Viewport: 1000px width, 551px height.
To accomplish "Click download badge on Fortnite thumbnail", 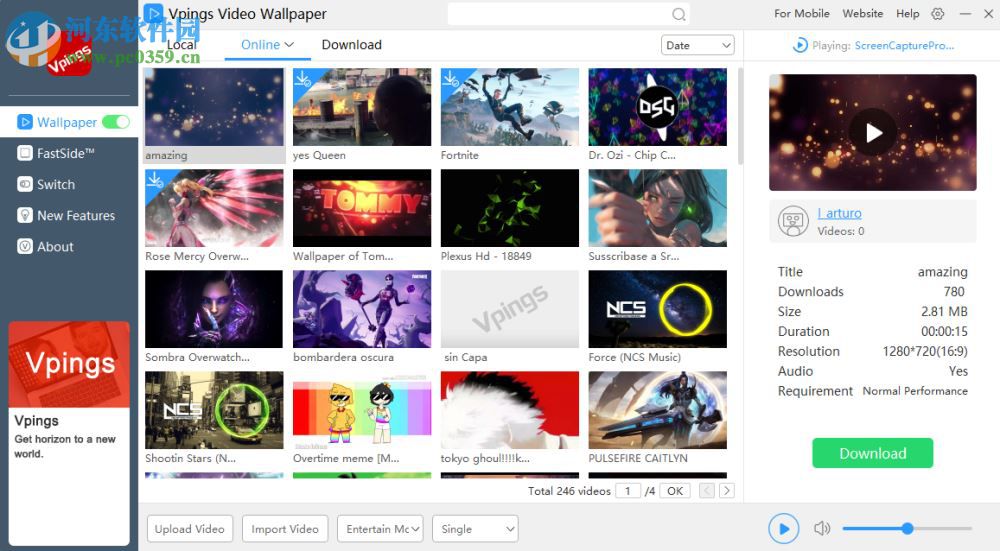I will [450, 78].
